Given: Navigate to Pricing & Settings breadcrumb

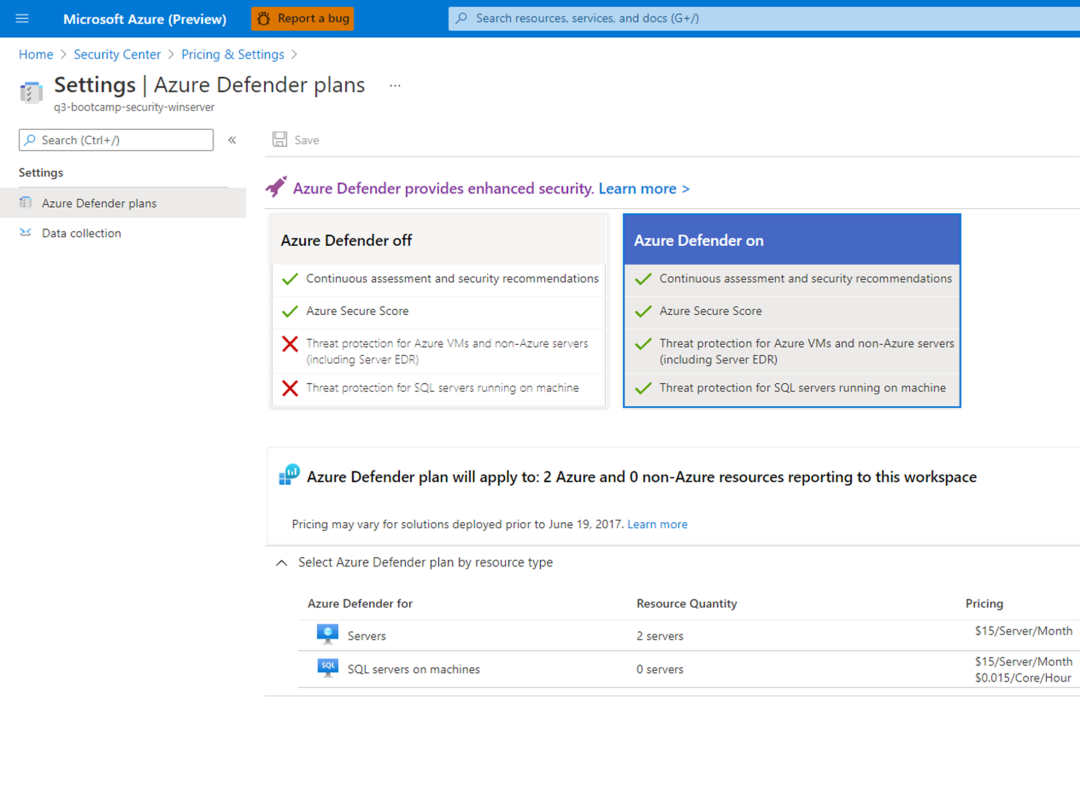Looking at the screenshot, I should coord(233,54).
